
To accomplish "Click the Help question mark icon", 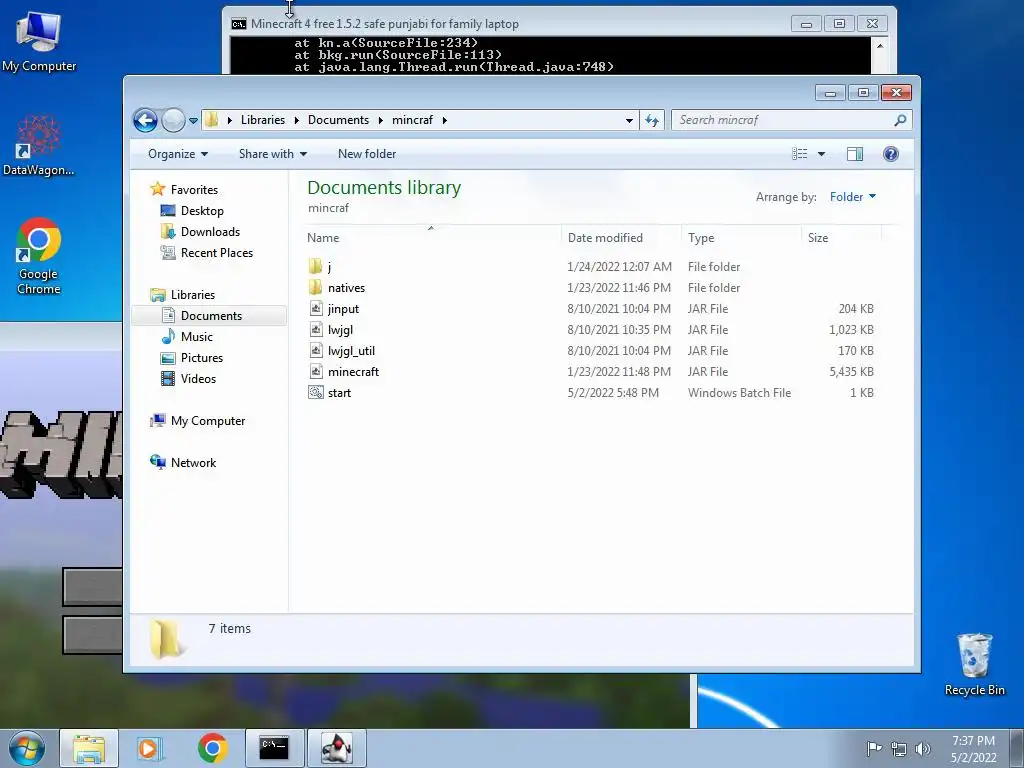I will [x=891, y=154].
